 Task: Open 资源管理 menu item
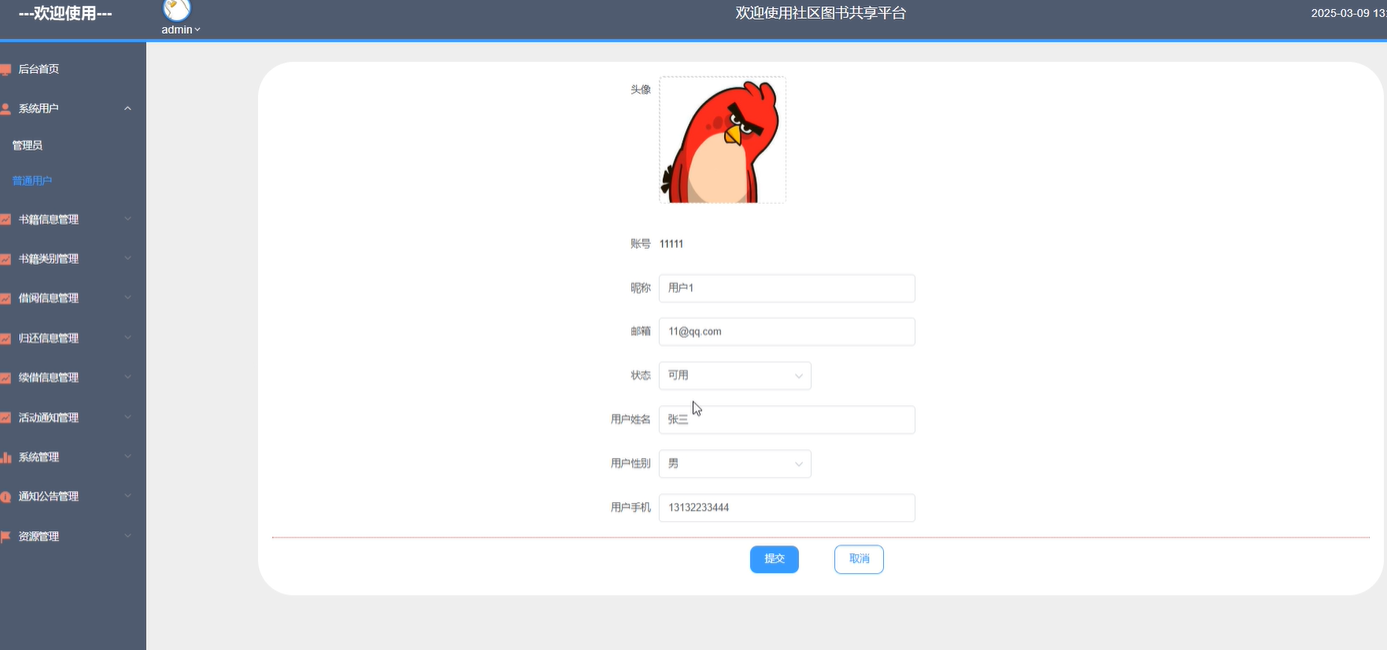[73, 537]
